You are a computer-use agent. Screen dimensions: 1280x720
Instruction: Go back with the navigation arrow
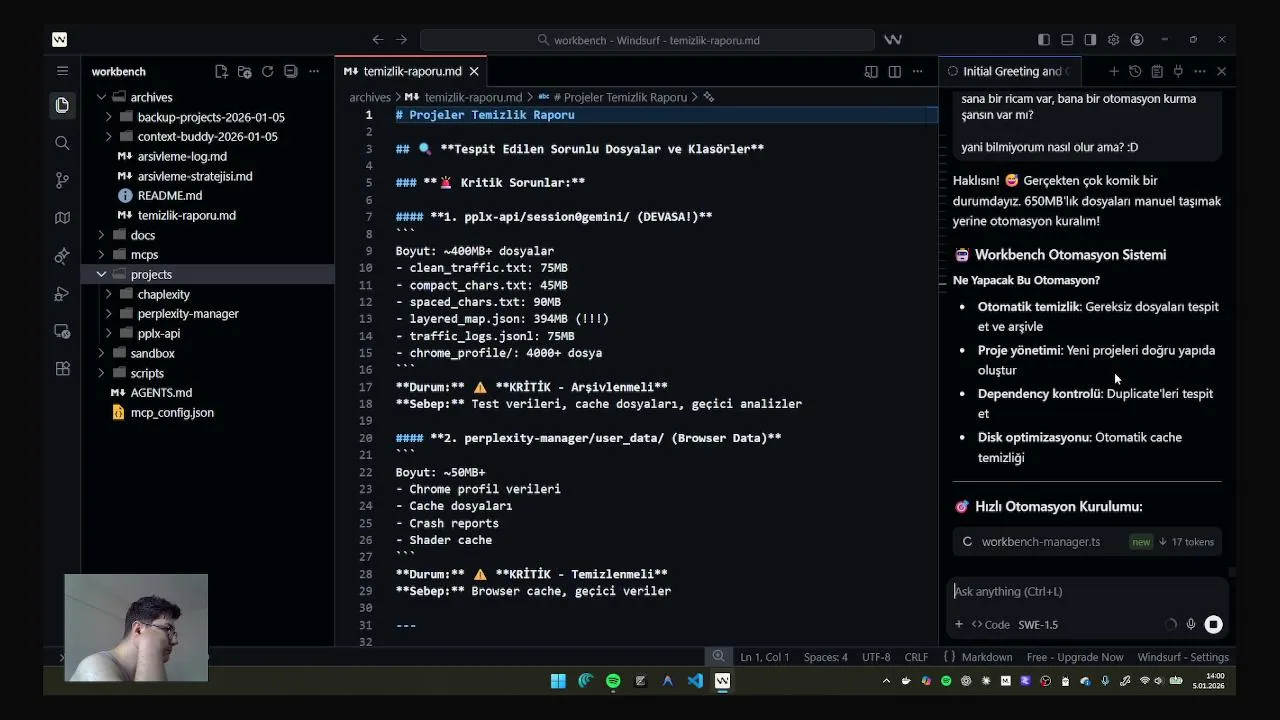pyautogui.click(x=377, y=40)
